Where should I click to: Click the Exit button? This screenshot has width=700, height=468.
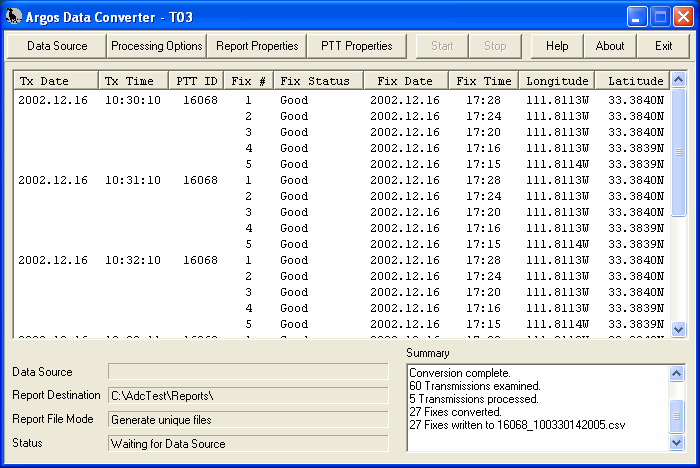coord(663,46)
